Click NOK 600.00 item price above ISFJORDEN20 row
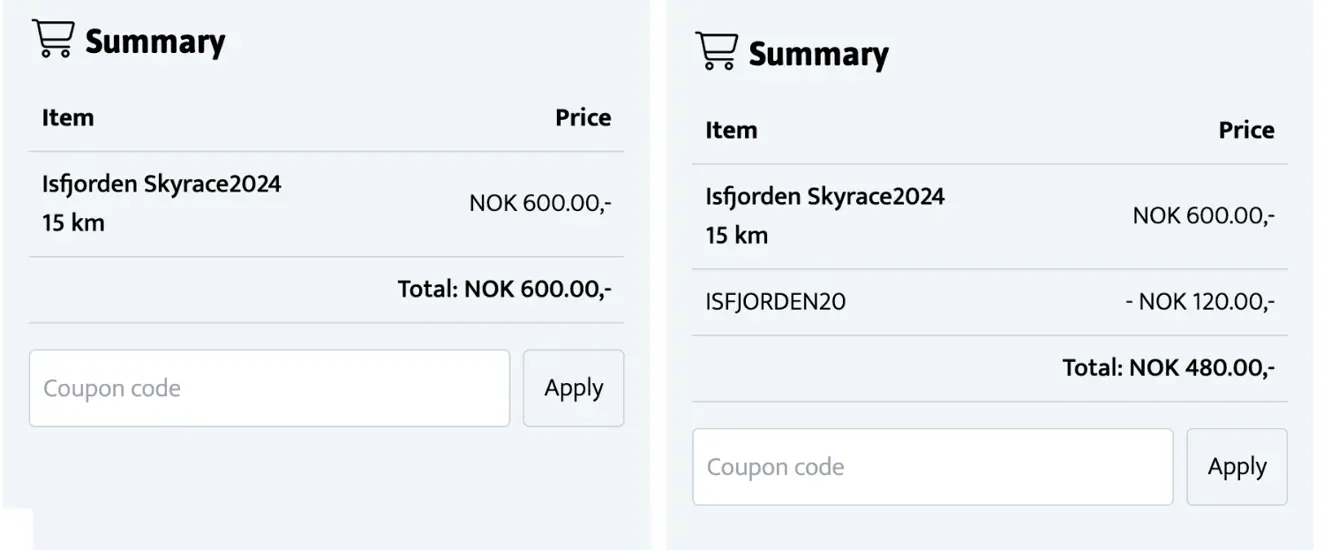The height and width of the screenshot is (550, 1324). (x=1203, y=216)
